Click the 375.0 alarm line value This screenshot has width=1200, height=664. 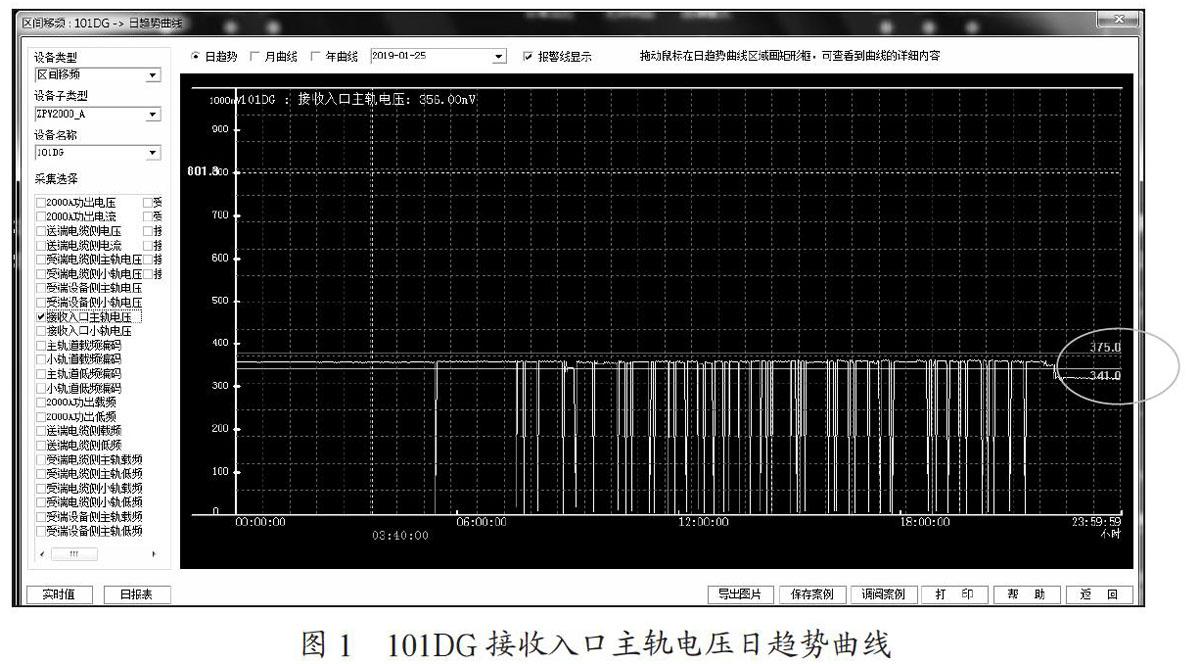pos(1104,347)
